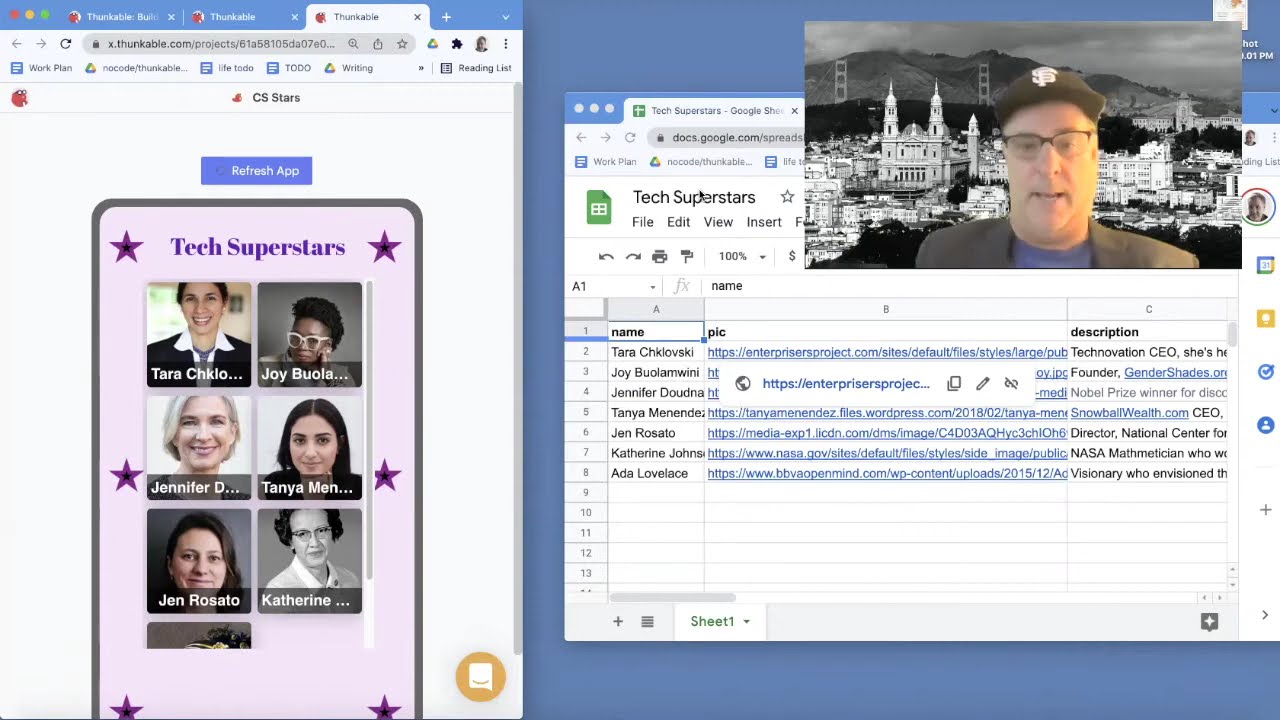Image resolution: width=1280 pixels, height=720 pixels.
Task: Open the Google Sheets home logo
Action: tap(598, 208)
